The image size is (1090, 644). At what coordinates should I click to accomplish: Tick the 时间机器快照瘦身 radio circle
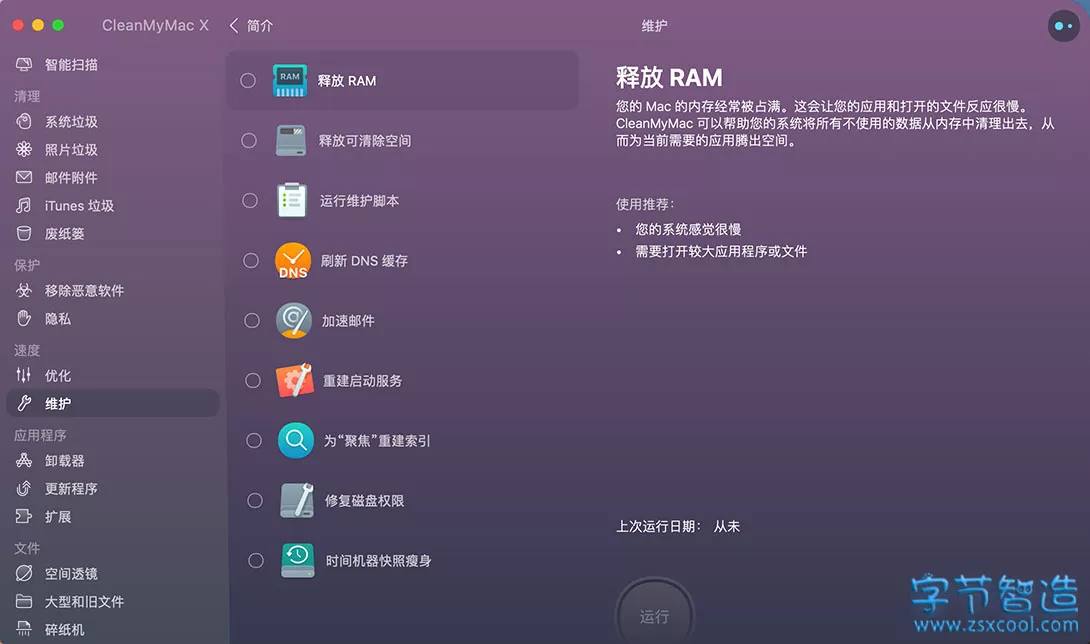256,561
